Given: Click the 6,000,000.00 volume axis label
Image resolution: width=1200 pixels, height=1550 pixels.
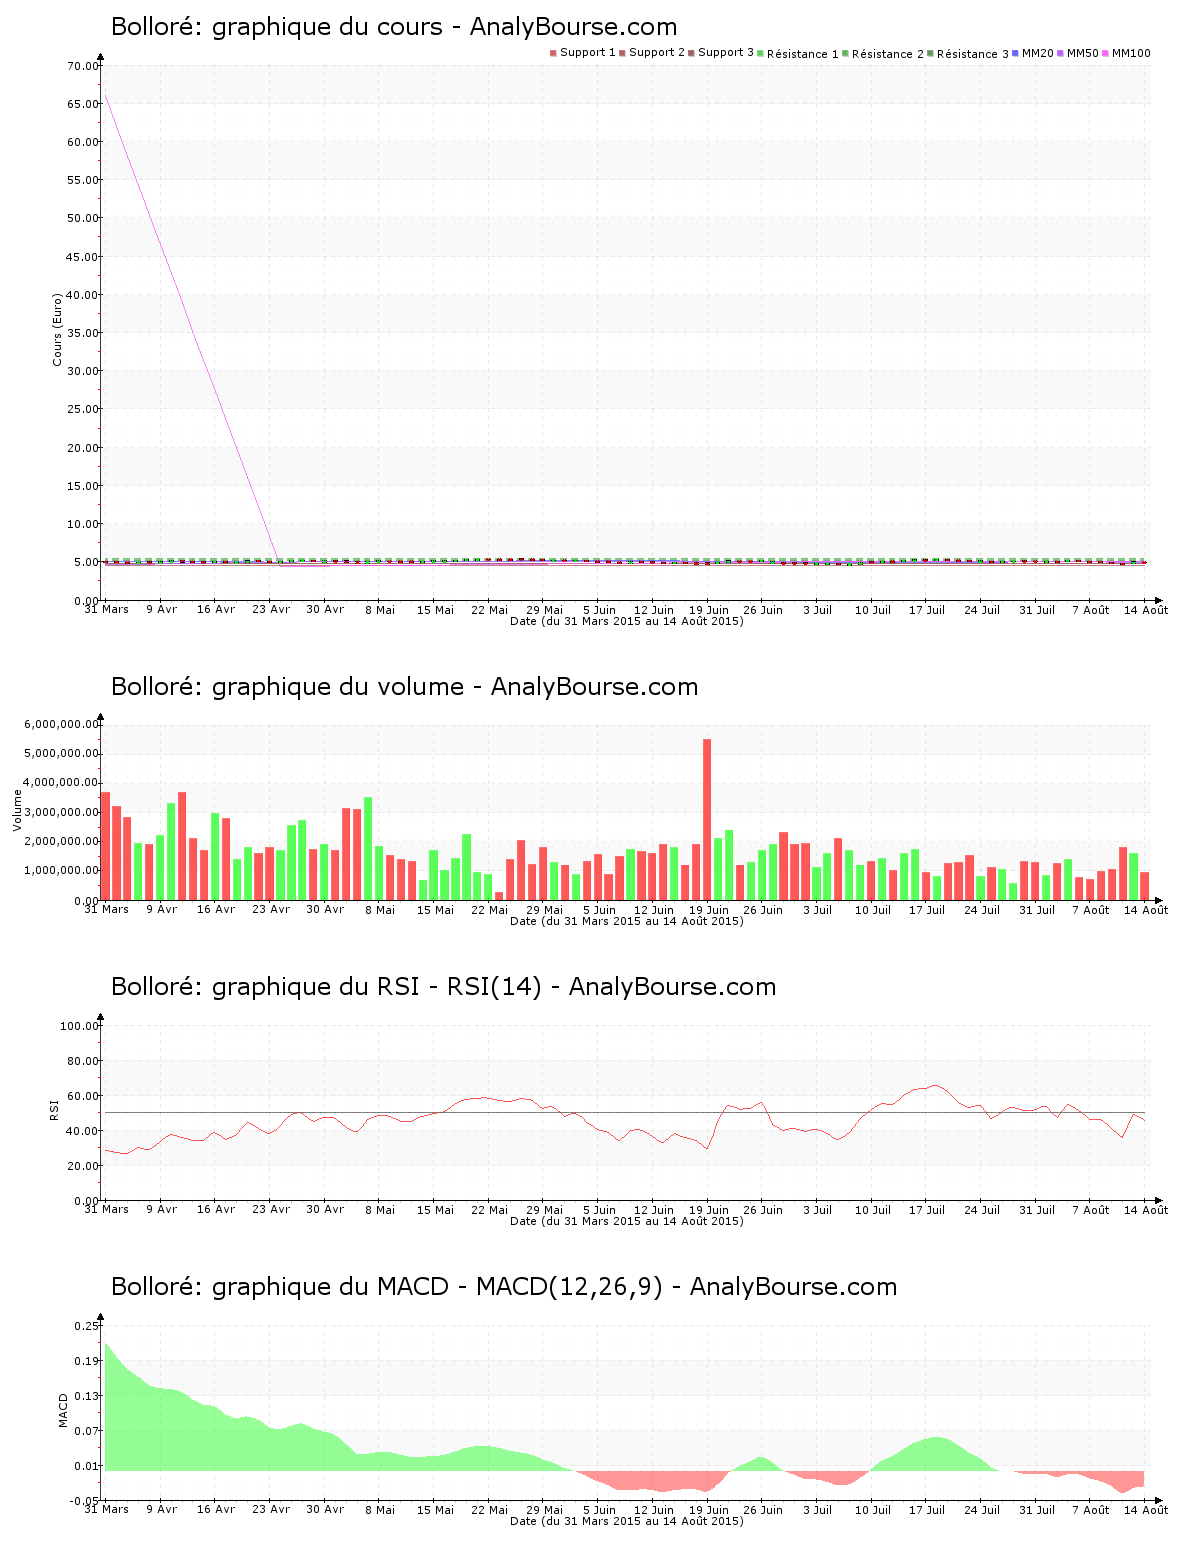Looking at the screenshot, I should click(x=62, y=724).
